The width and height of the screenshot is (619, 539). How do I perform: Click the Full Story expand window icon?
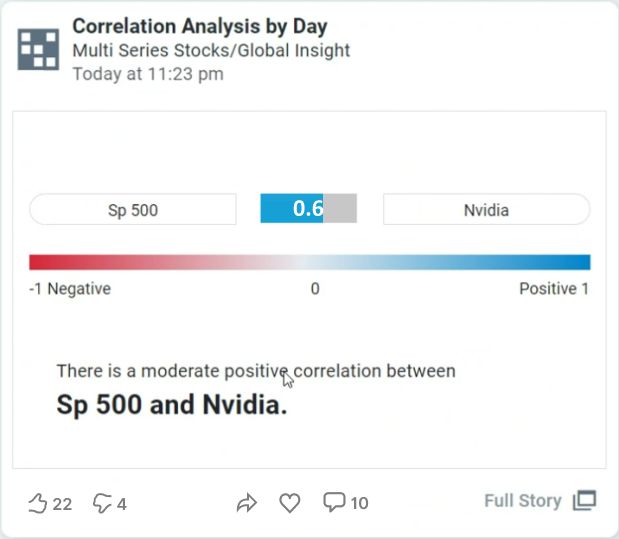pos(584,501)
